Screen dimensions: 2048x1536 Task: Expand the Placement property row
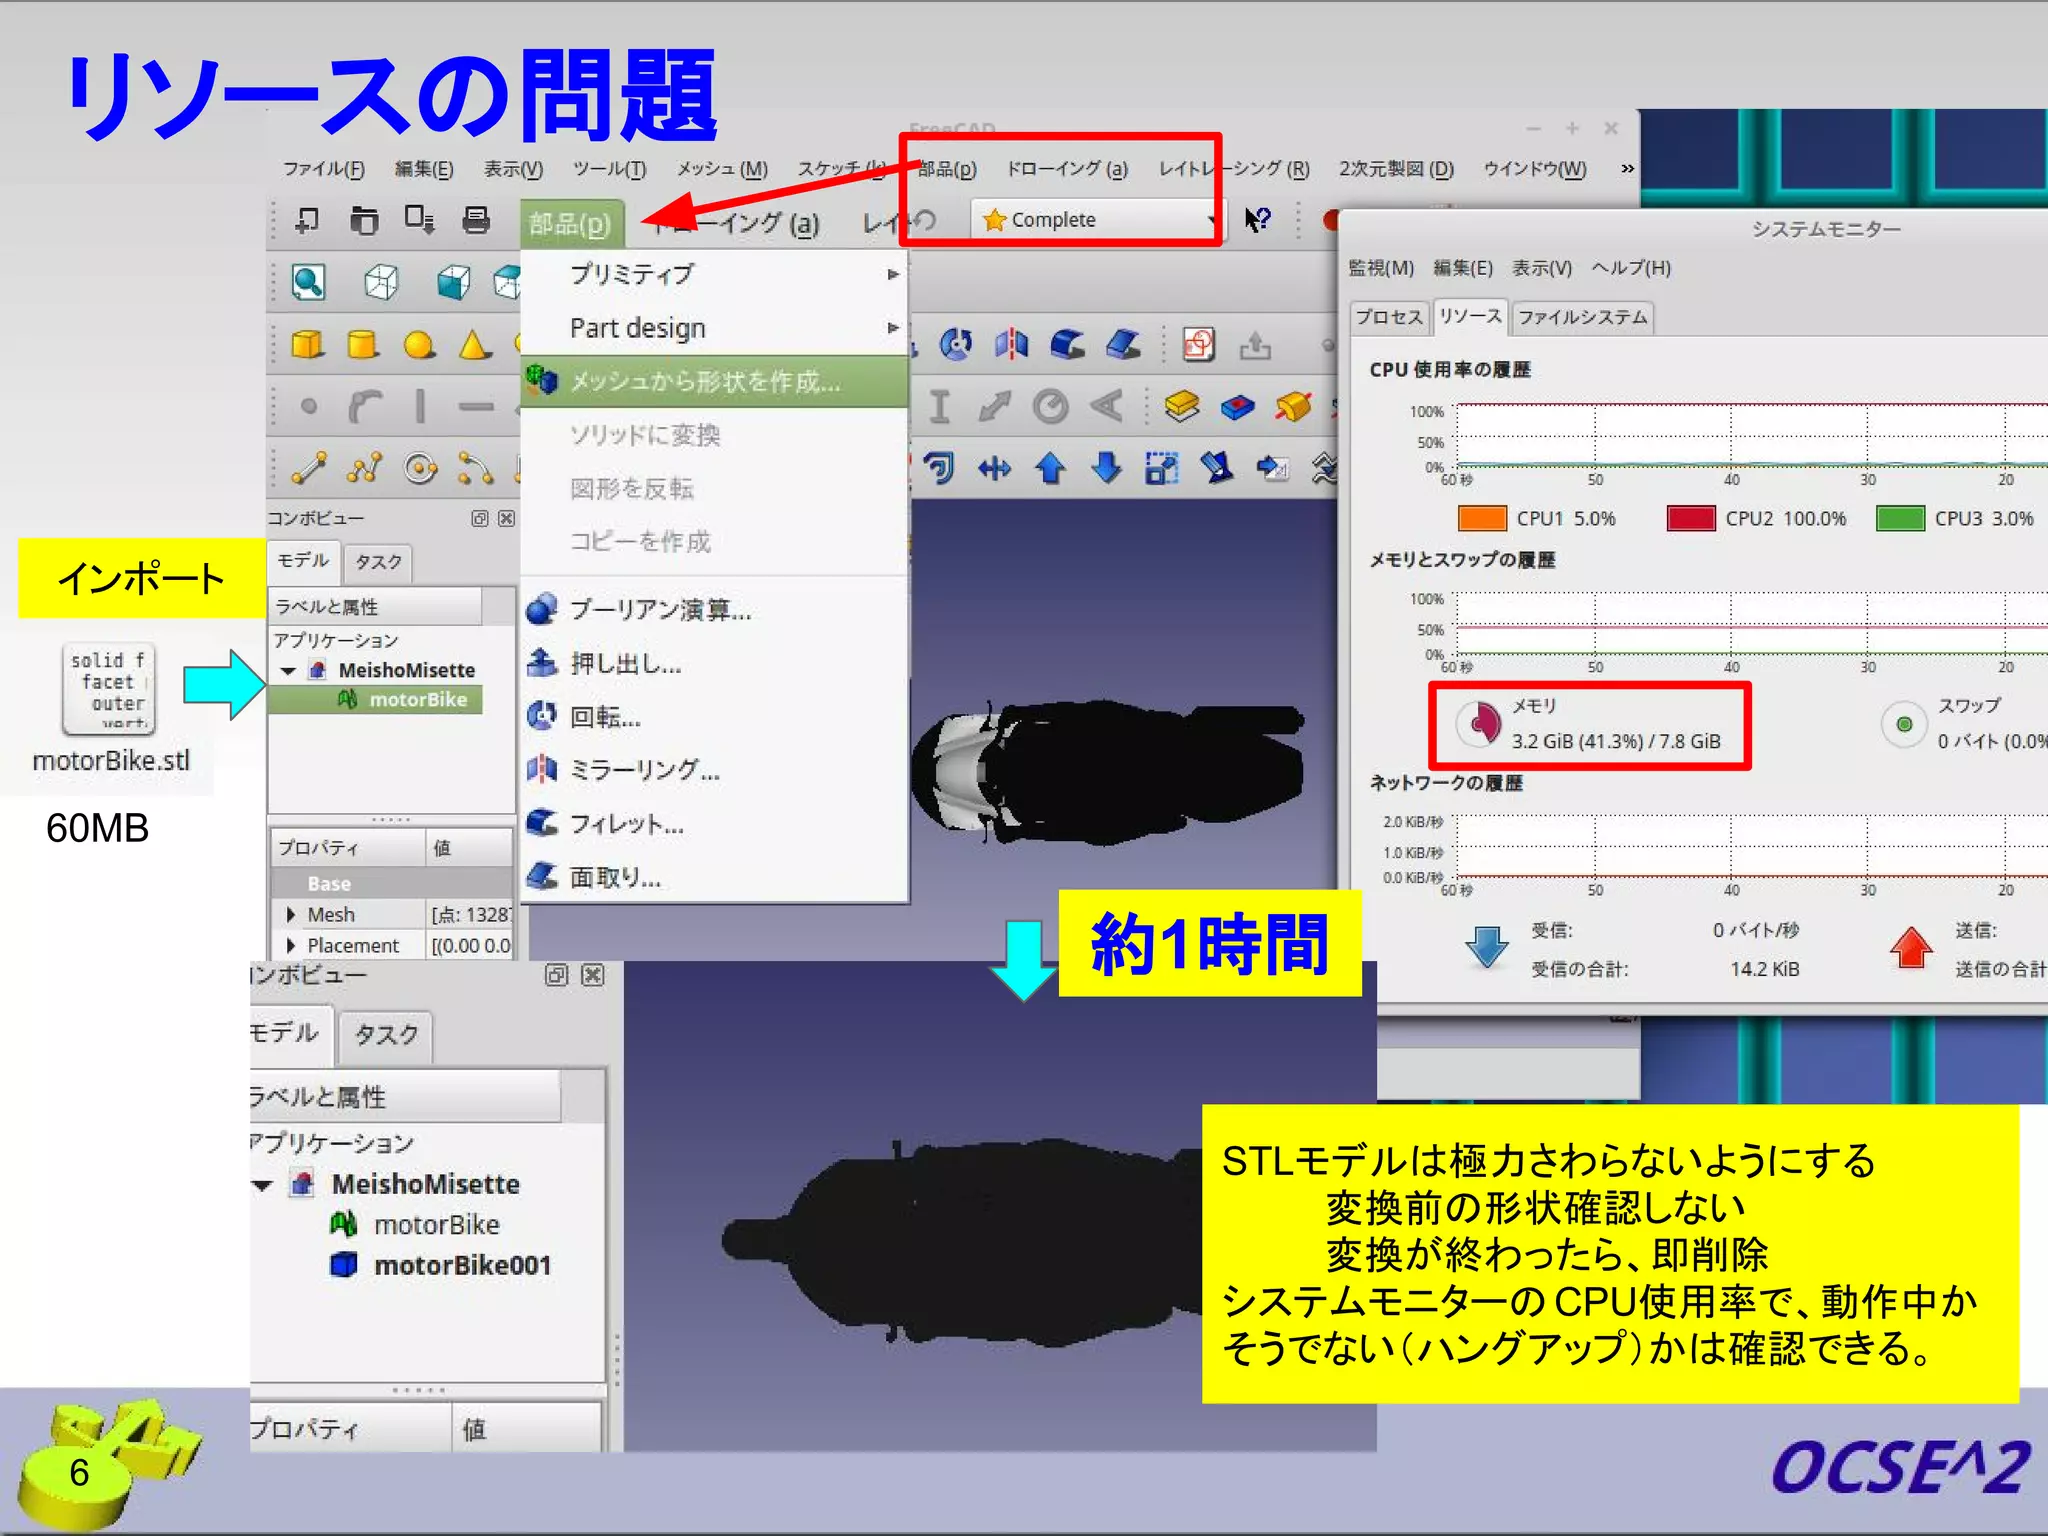coord(290,945)
